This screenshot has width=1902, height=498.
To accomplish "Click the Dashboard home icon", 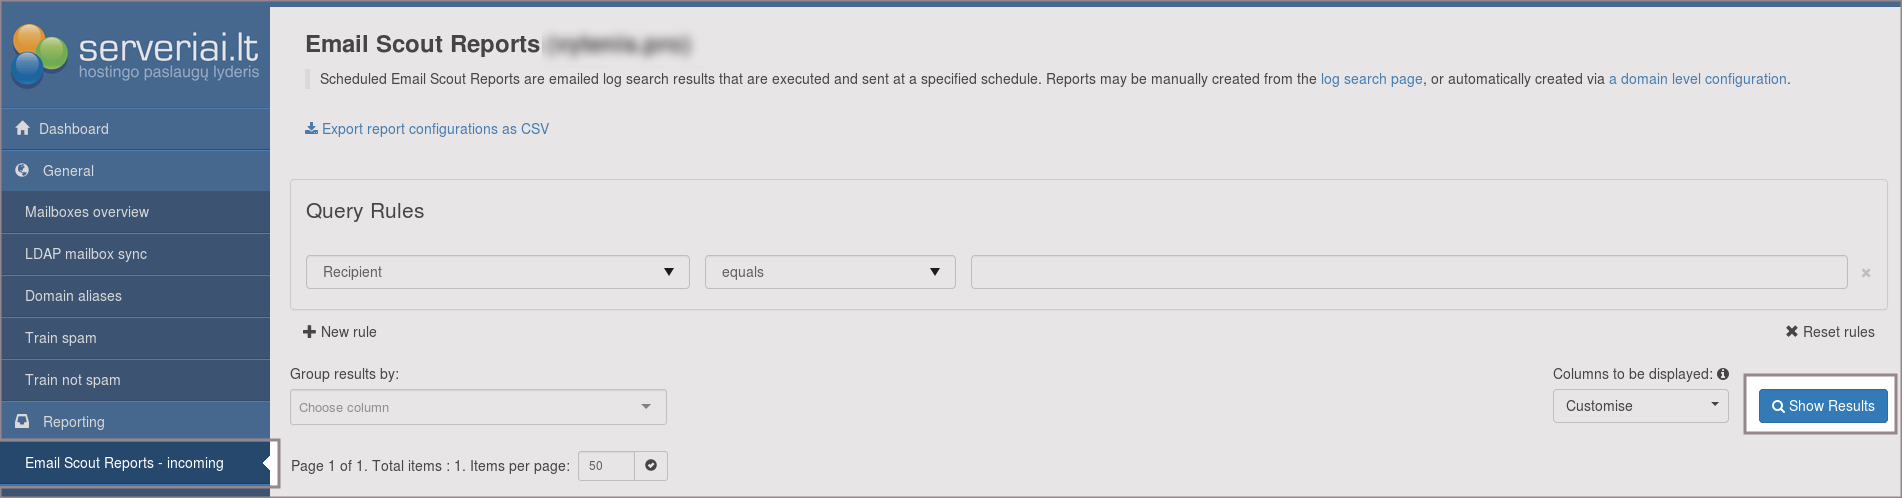I will (22, 128).
